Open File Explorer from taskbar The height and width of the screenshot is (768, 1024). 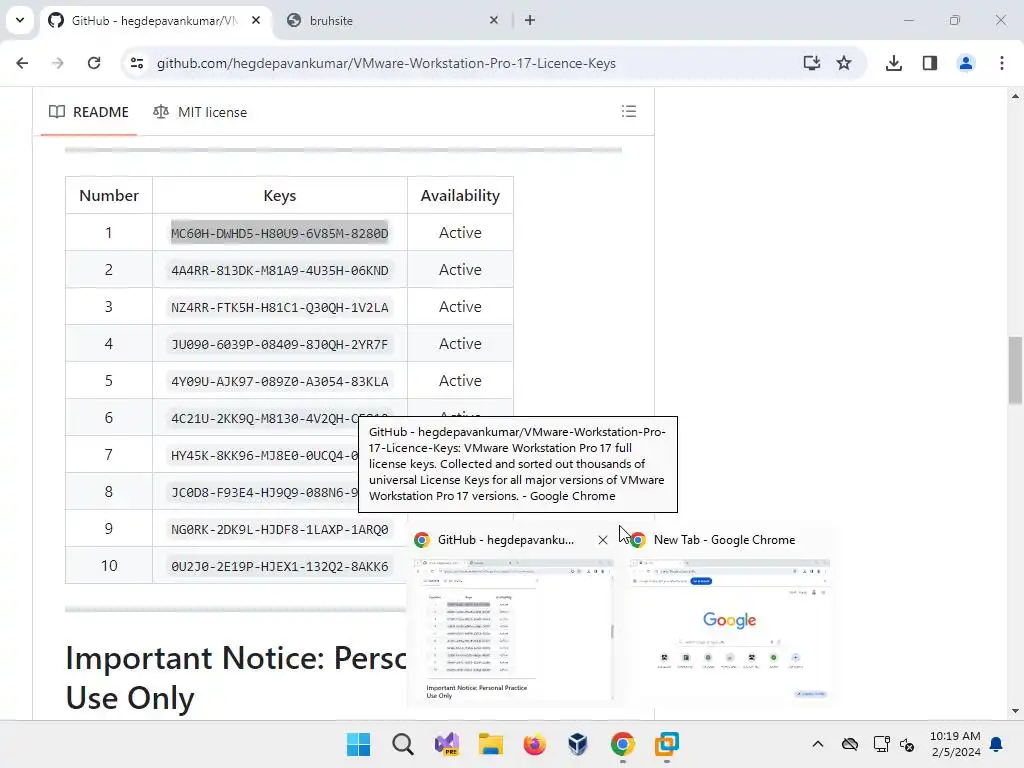(x=490, y=744)
